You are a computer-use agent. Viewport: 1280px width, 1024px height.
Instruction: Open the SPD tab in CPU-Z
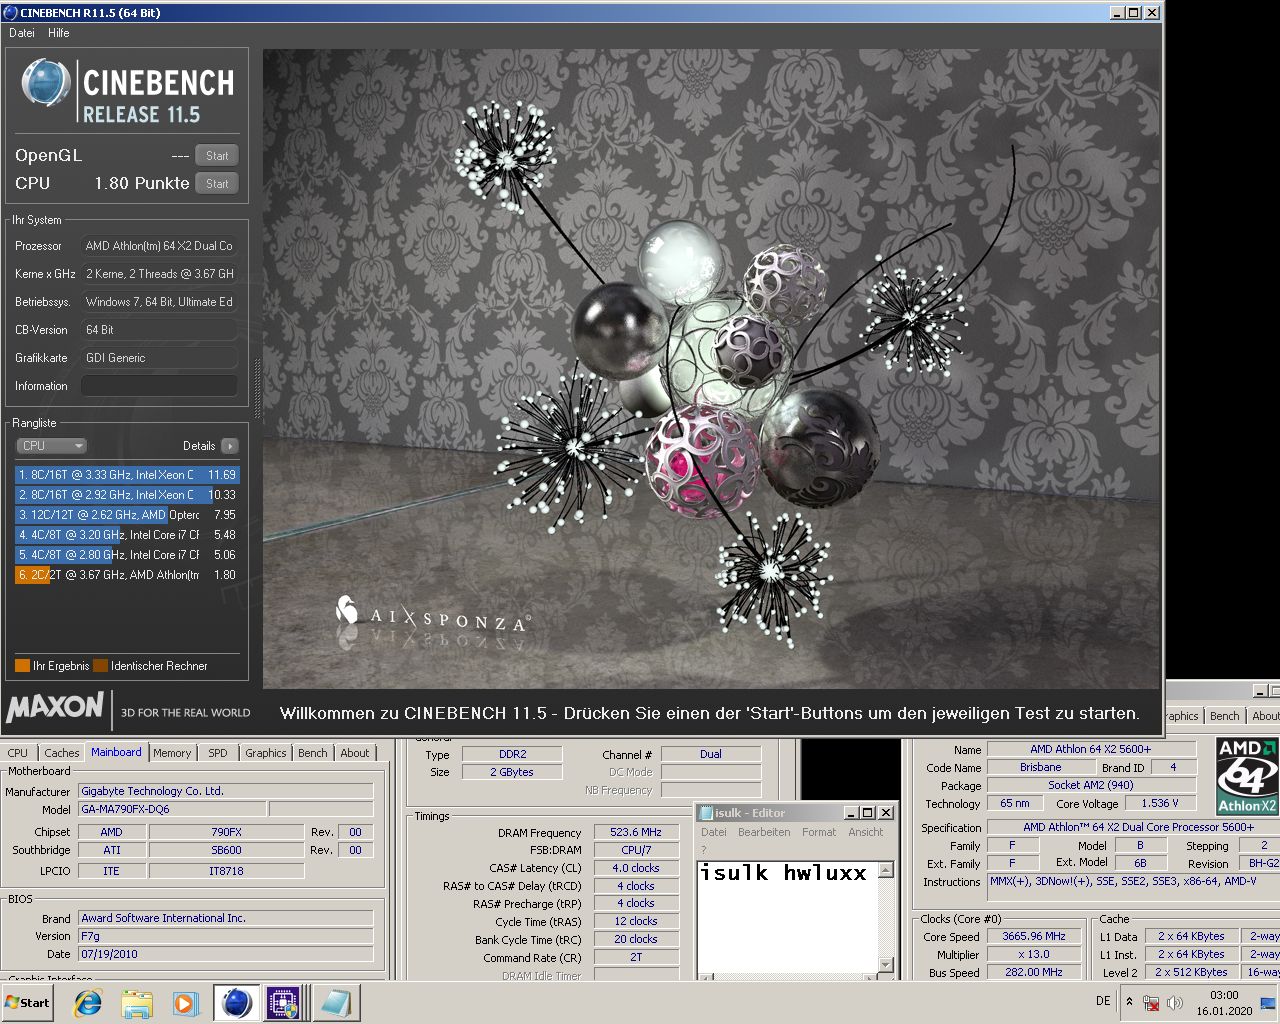[218, 753]
